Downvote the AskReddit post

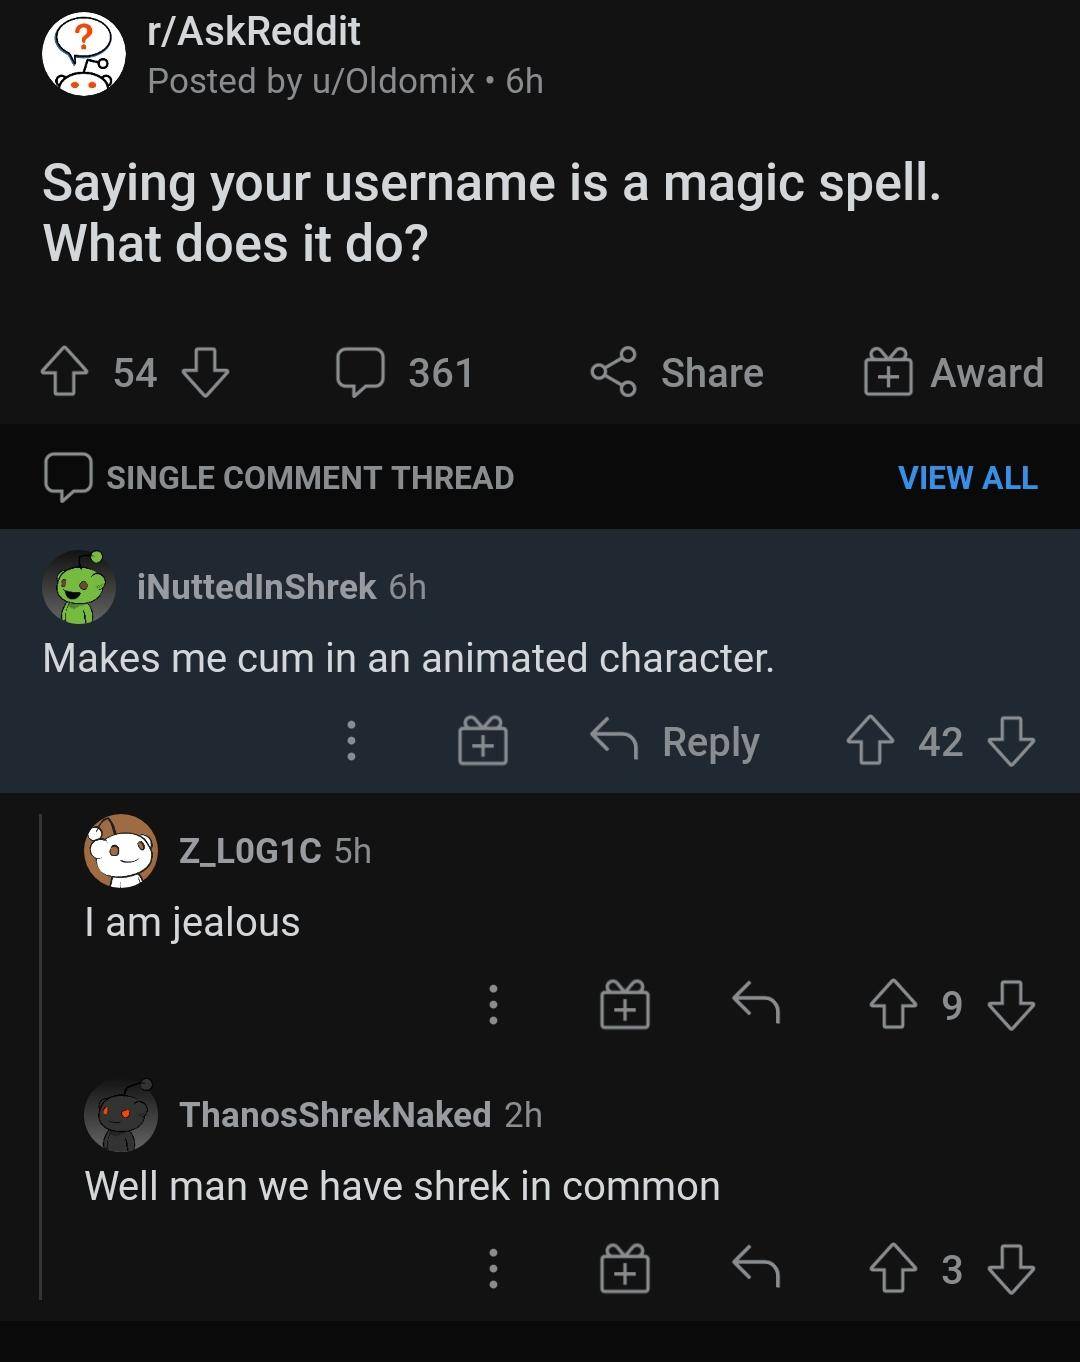click(x=206, y=373)
